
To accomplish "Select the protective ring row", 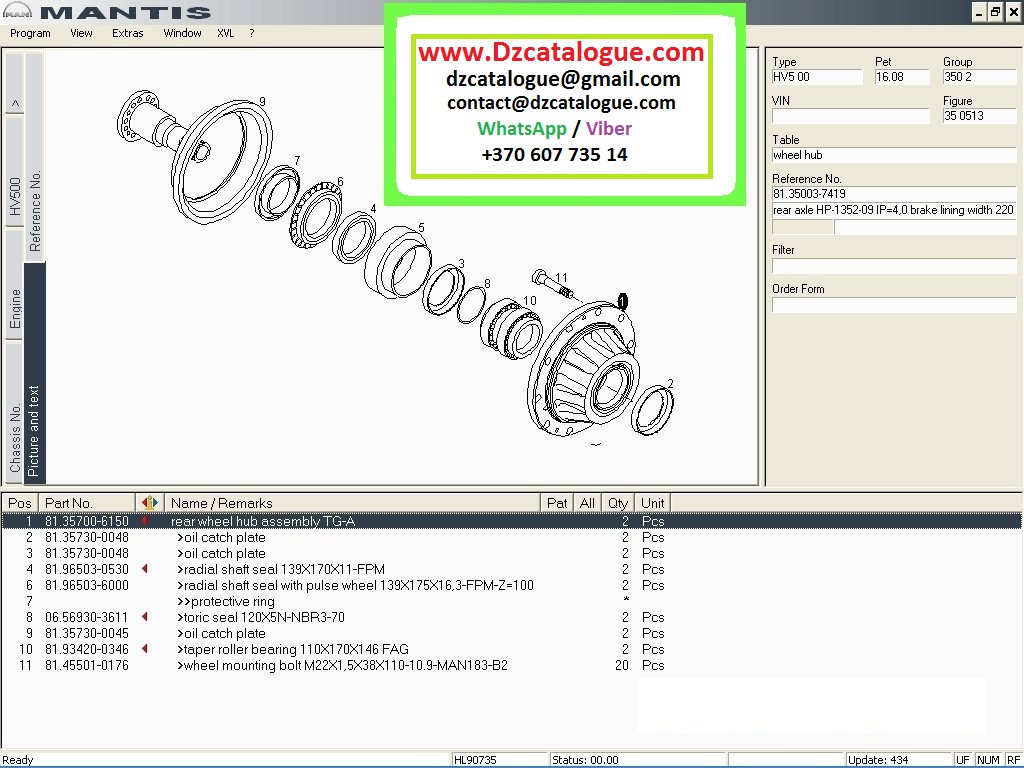I will click(x=511, y=601).
